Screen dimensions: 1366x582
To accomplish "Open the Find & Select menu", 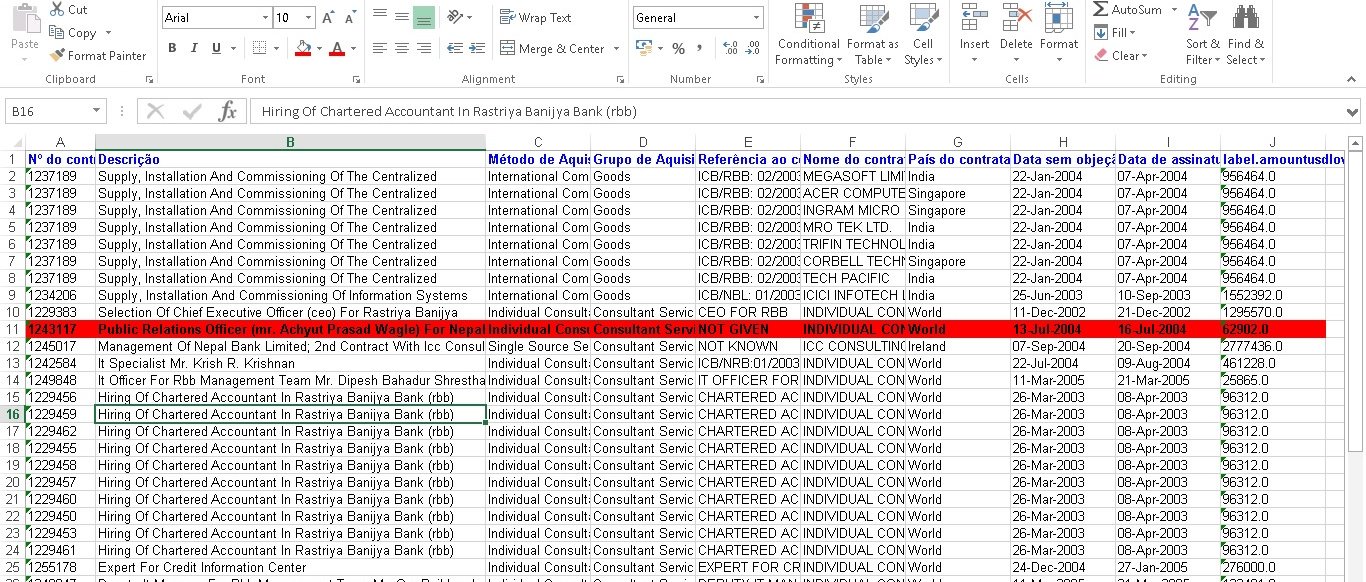I will tap(1245, 35).
